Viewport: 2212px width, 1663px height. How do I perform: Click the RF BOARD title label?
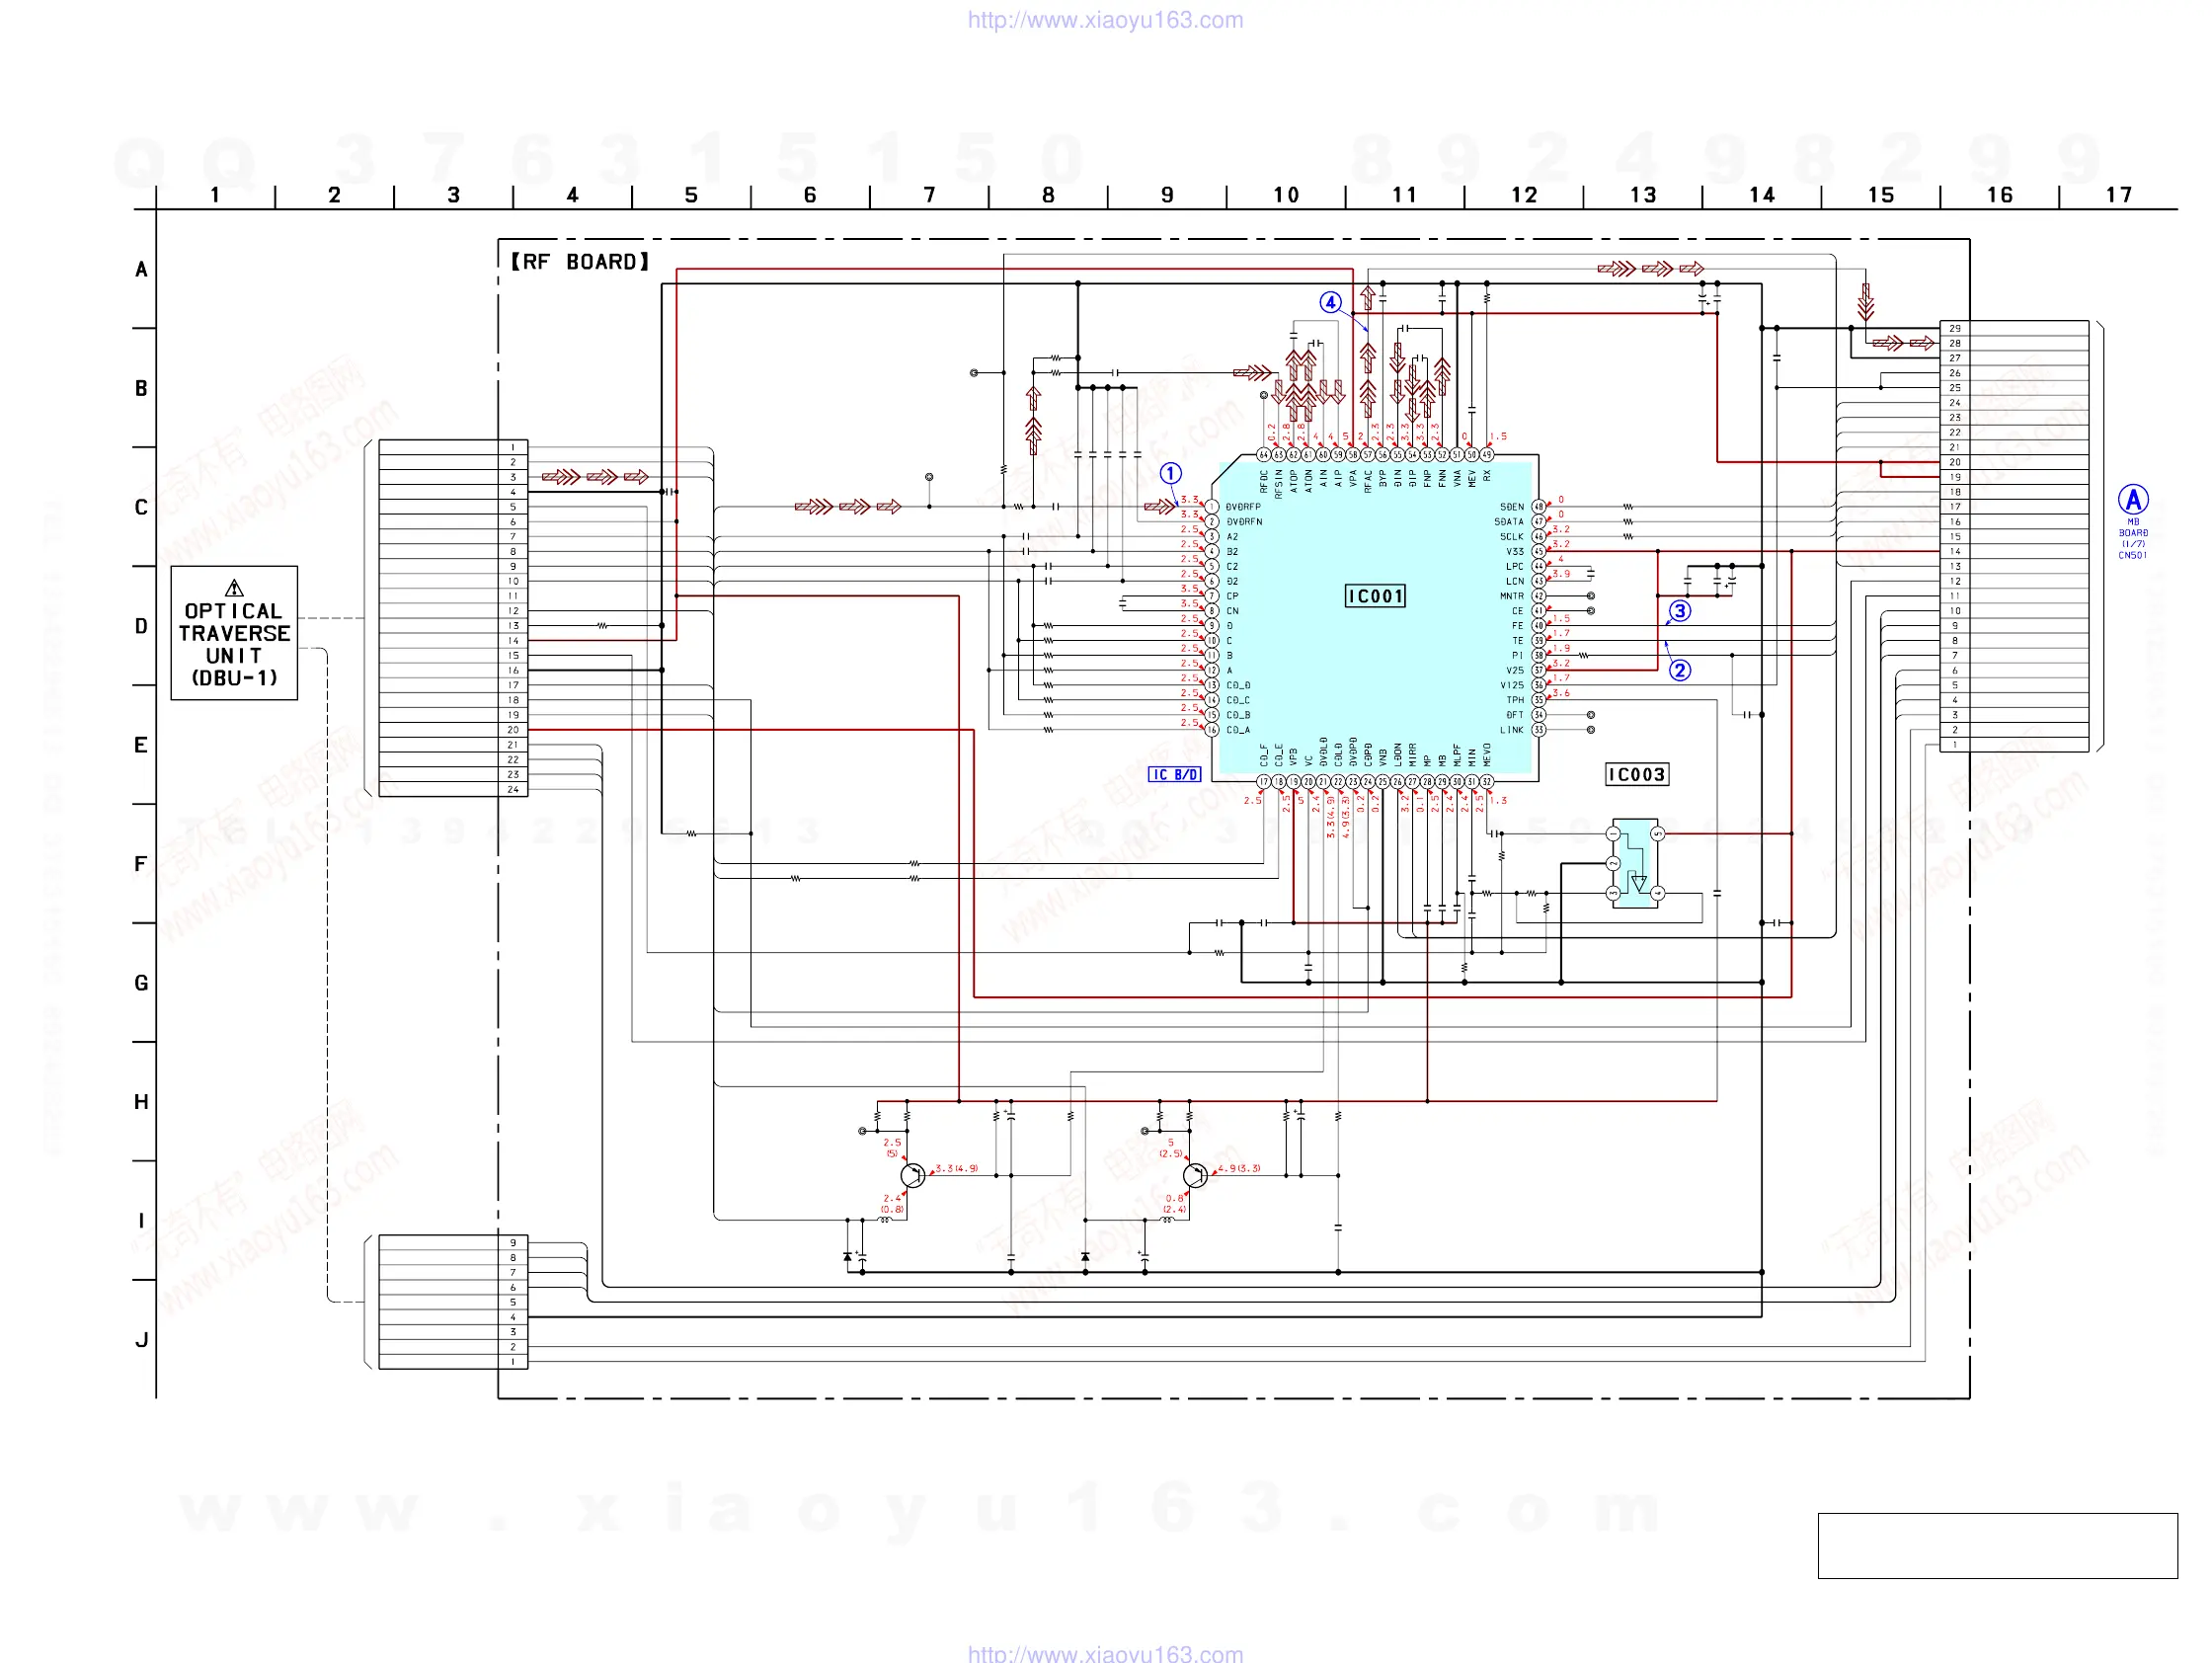click(x=580, y=262)
